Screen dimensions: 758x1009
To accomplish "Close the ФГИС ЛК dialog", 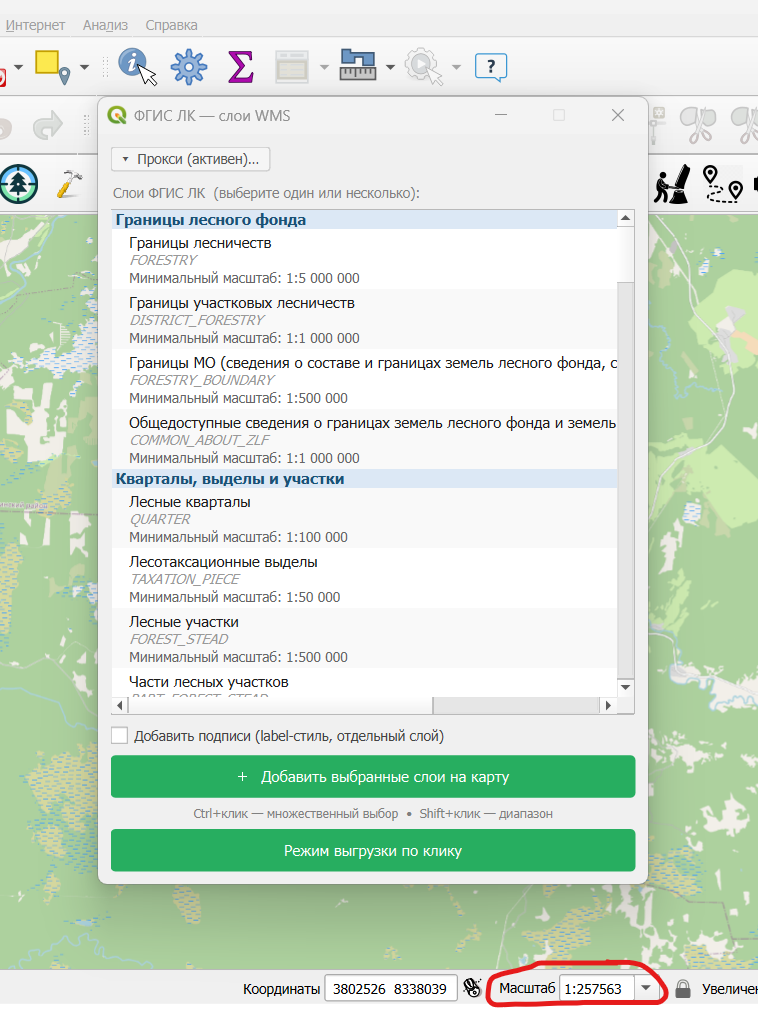I will point(618,115).
